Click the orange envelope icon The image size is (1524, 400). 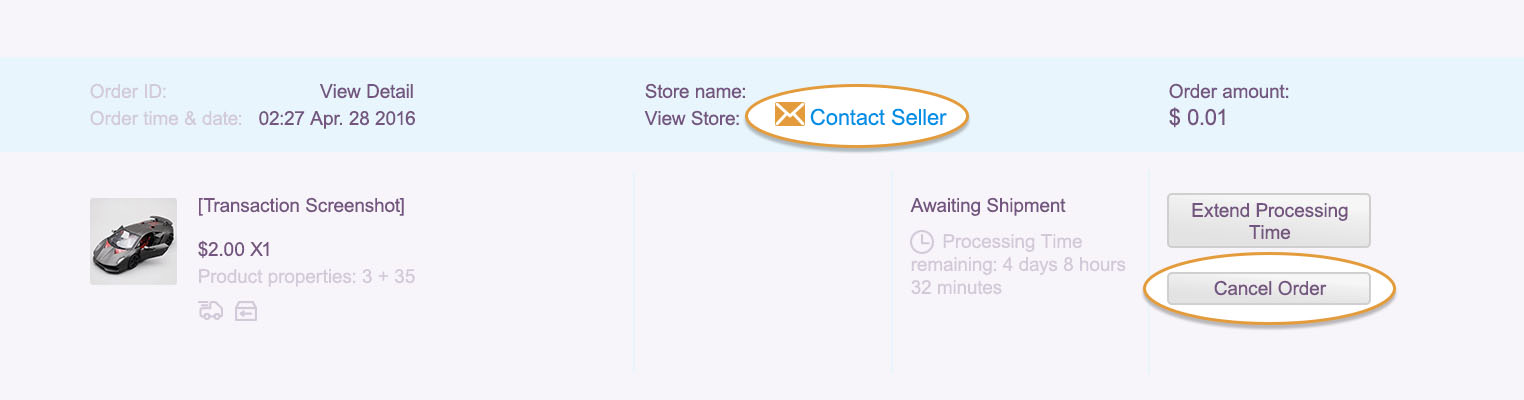[x=789, y=115]
